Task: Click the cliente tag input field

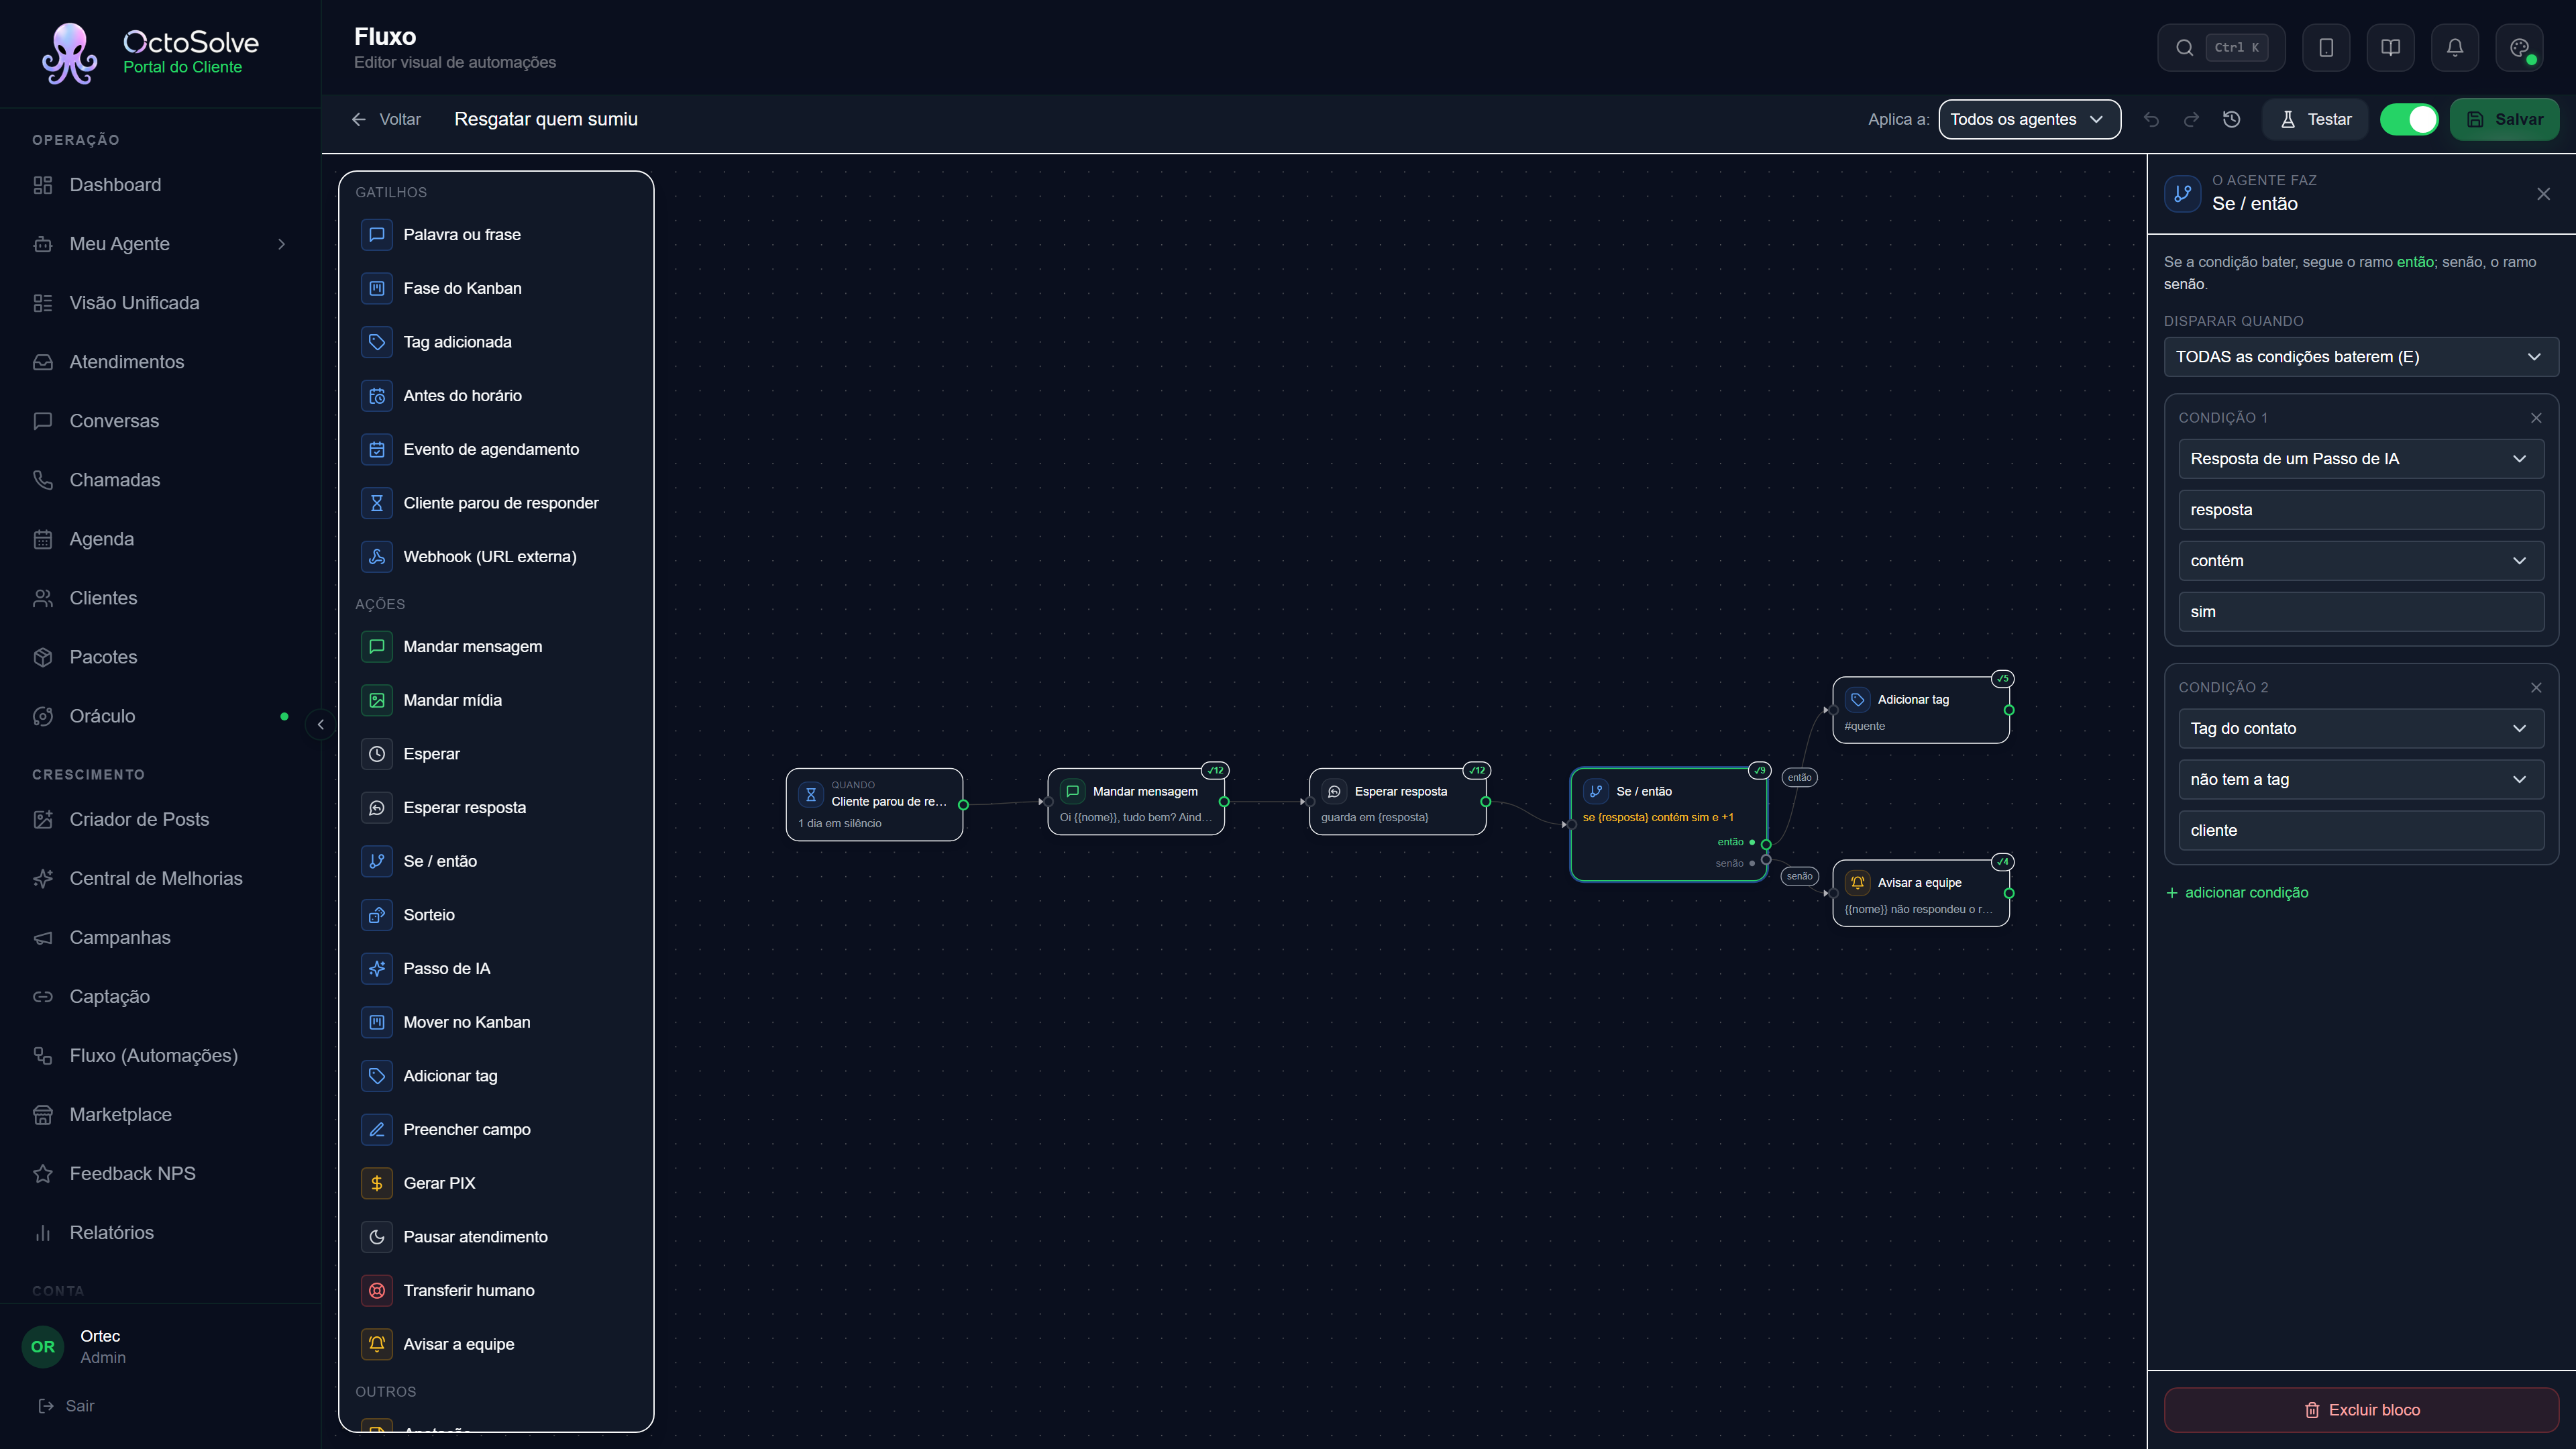Action: point(2360,830)
